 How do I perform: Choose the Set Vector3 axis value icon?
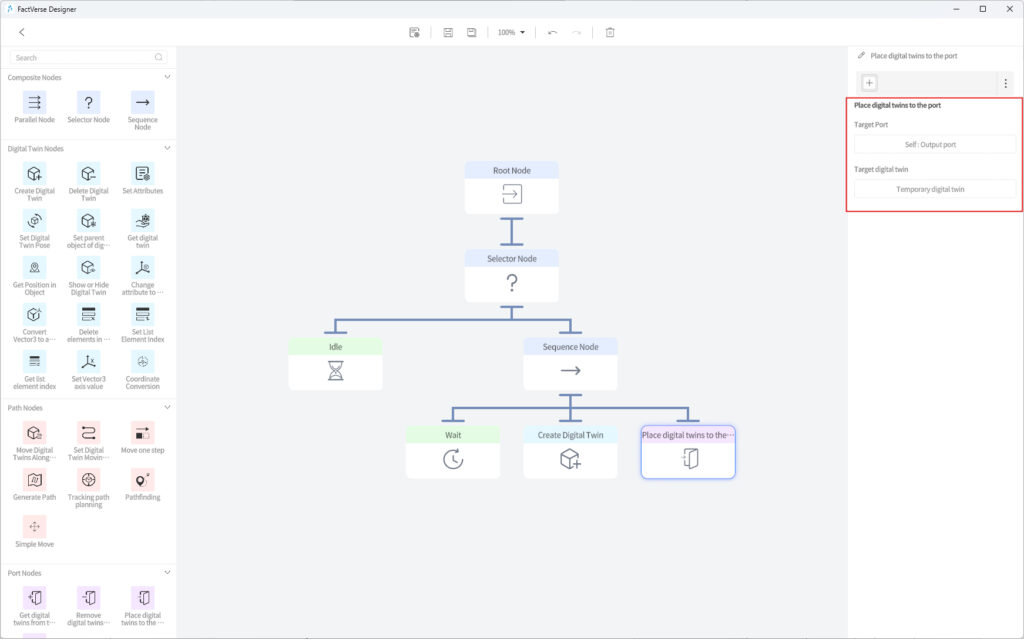[x=88, y=362]
